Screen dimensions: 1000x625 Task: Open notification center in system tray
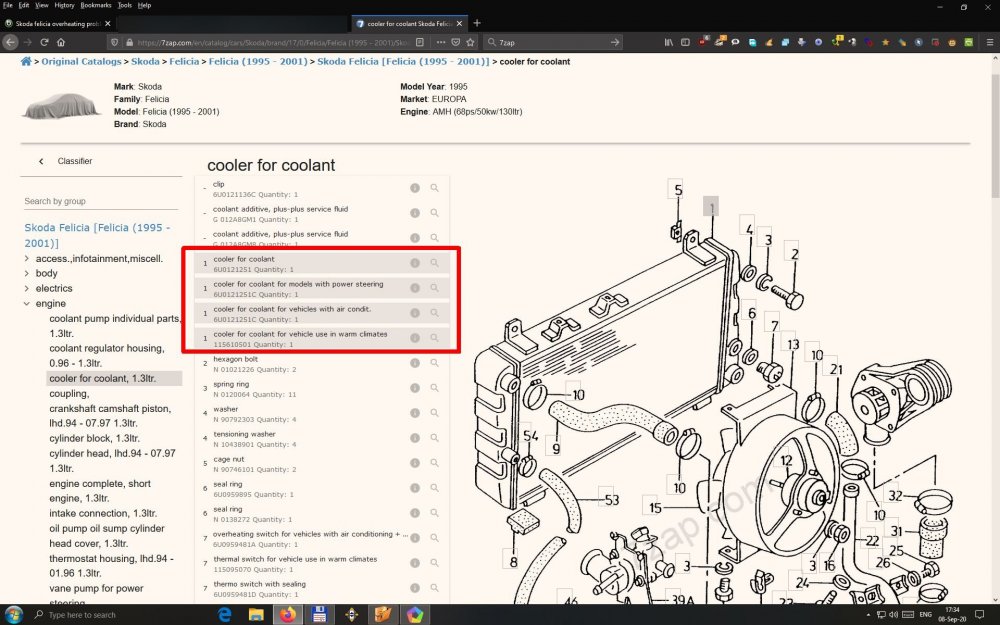[980, 615]
